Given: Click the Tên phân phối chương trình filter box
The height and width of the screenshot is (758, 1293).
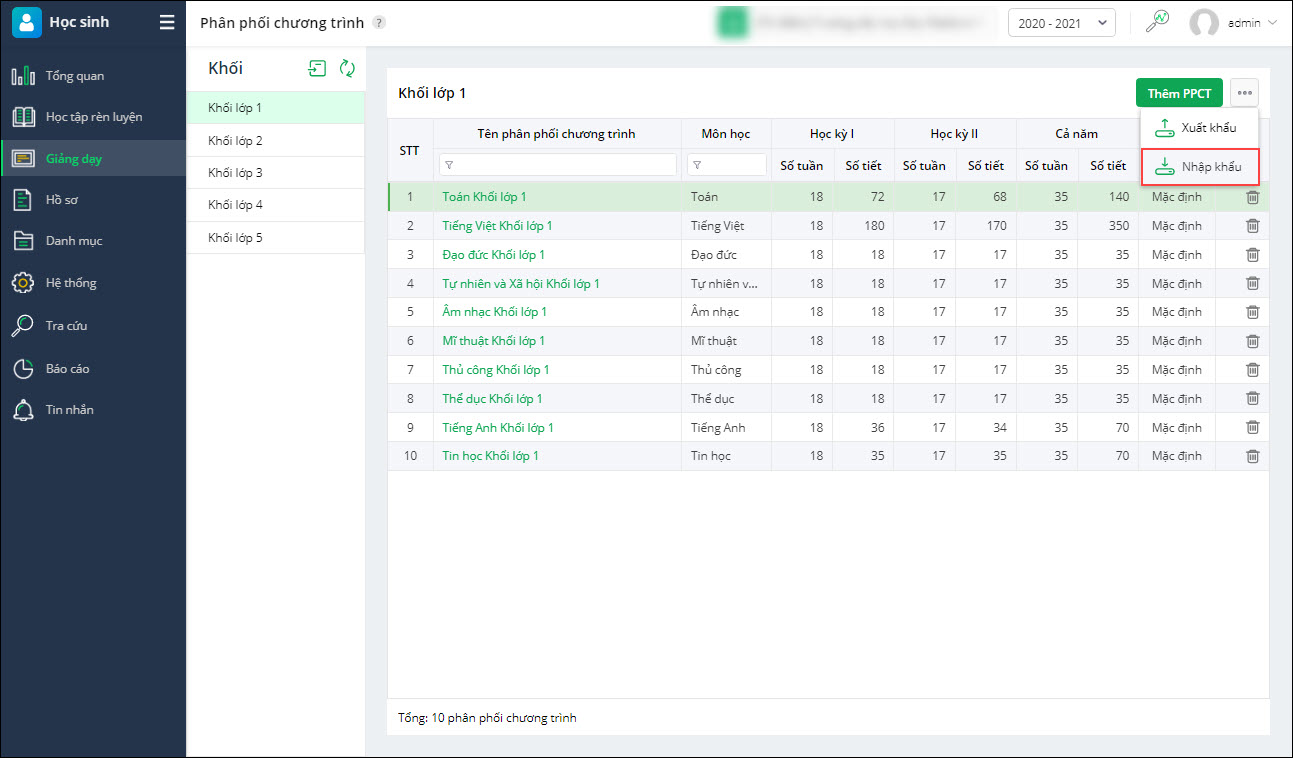Looking at the screenshot, I should click(x=558, y=165).
